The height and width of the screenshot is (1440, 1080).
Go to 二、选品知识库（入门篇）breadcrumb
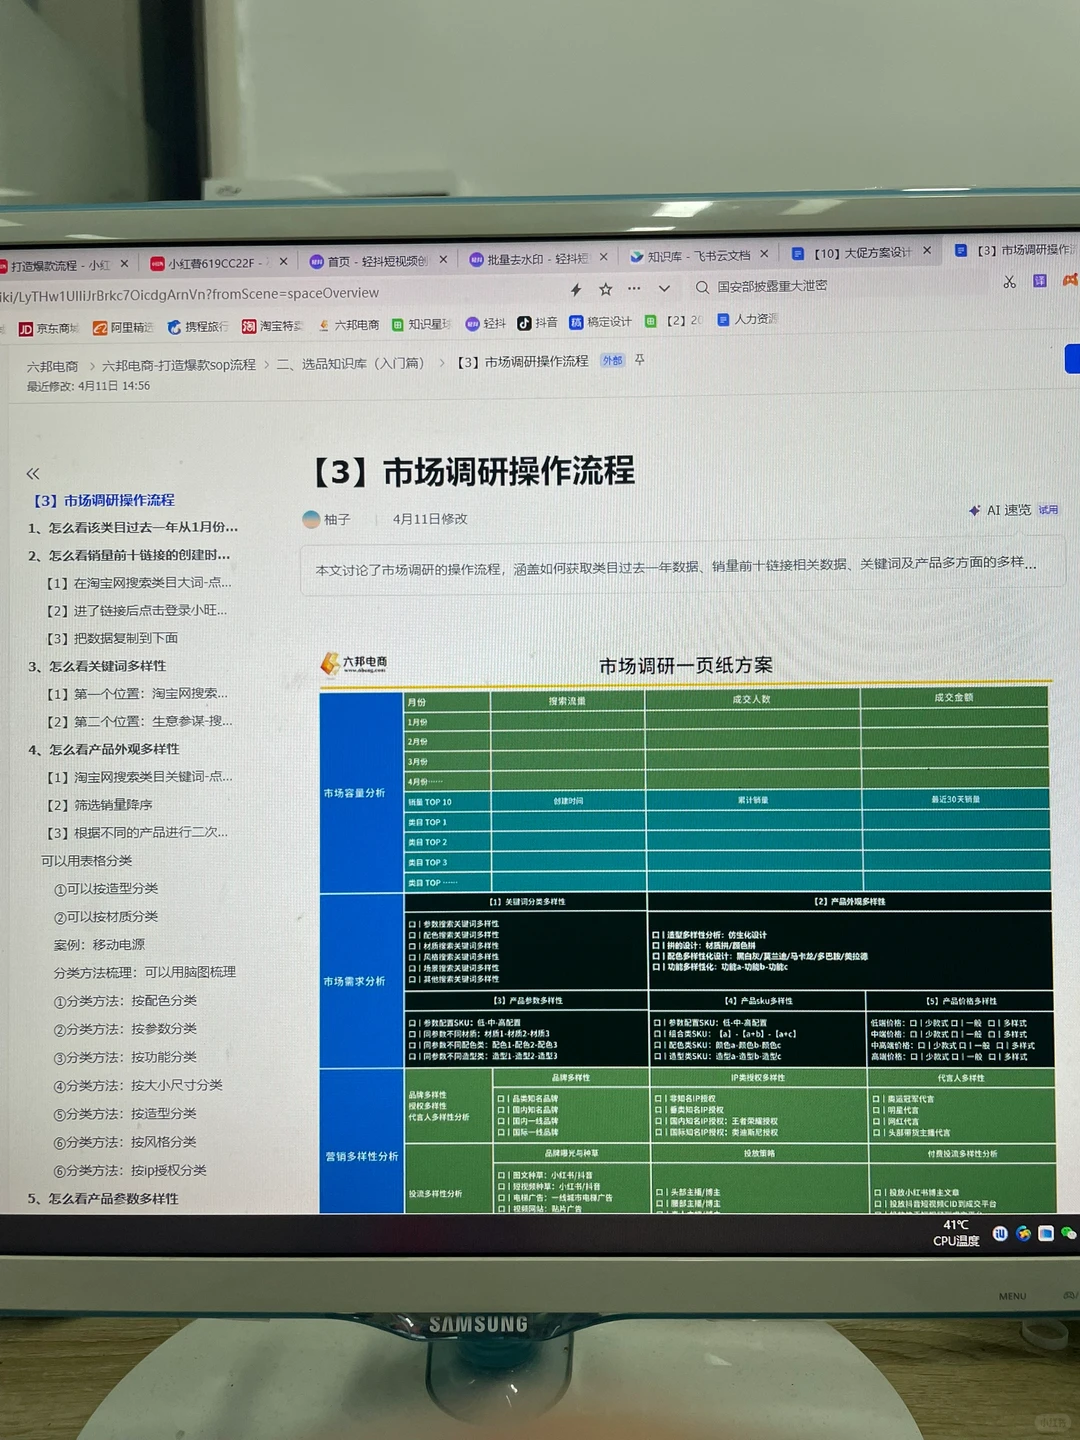pyautogui.click(x=350, y=364)
